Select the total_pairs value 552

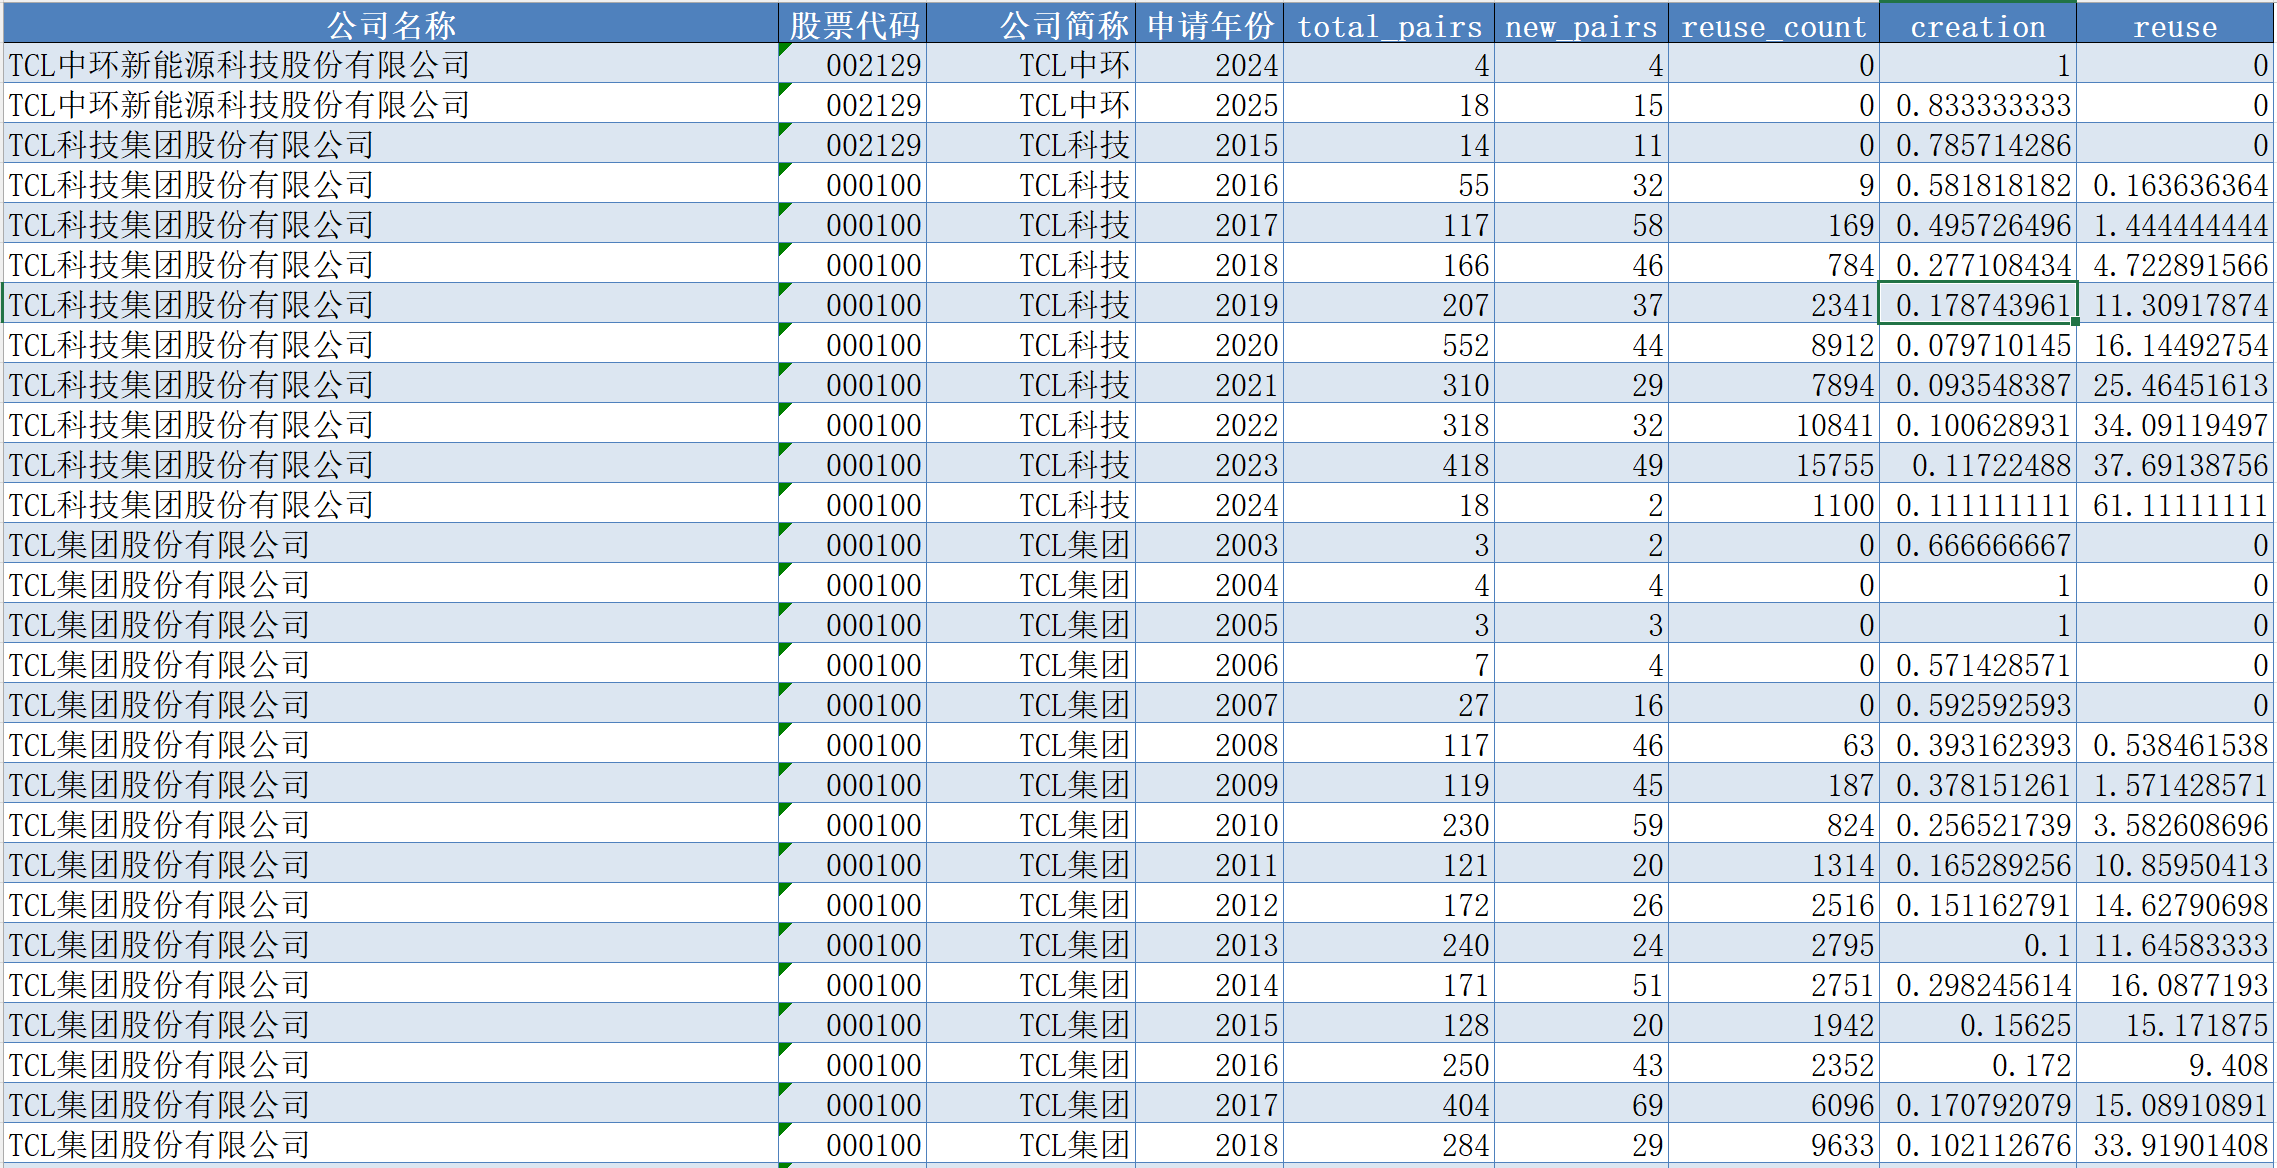tap(1389, 344)
